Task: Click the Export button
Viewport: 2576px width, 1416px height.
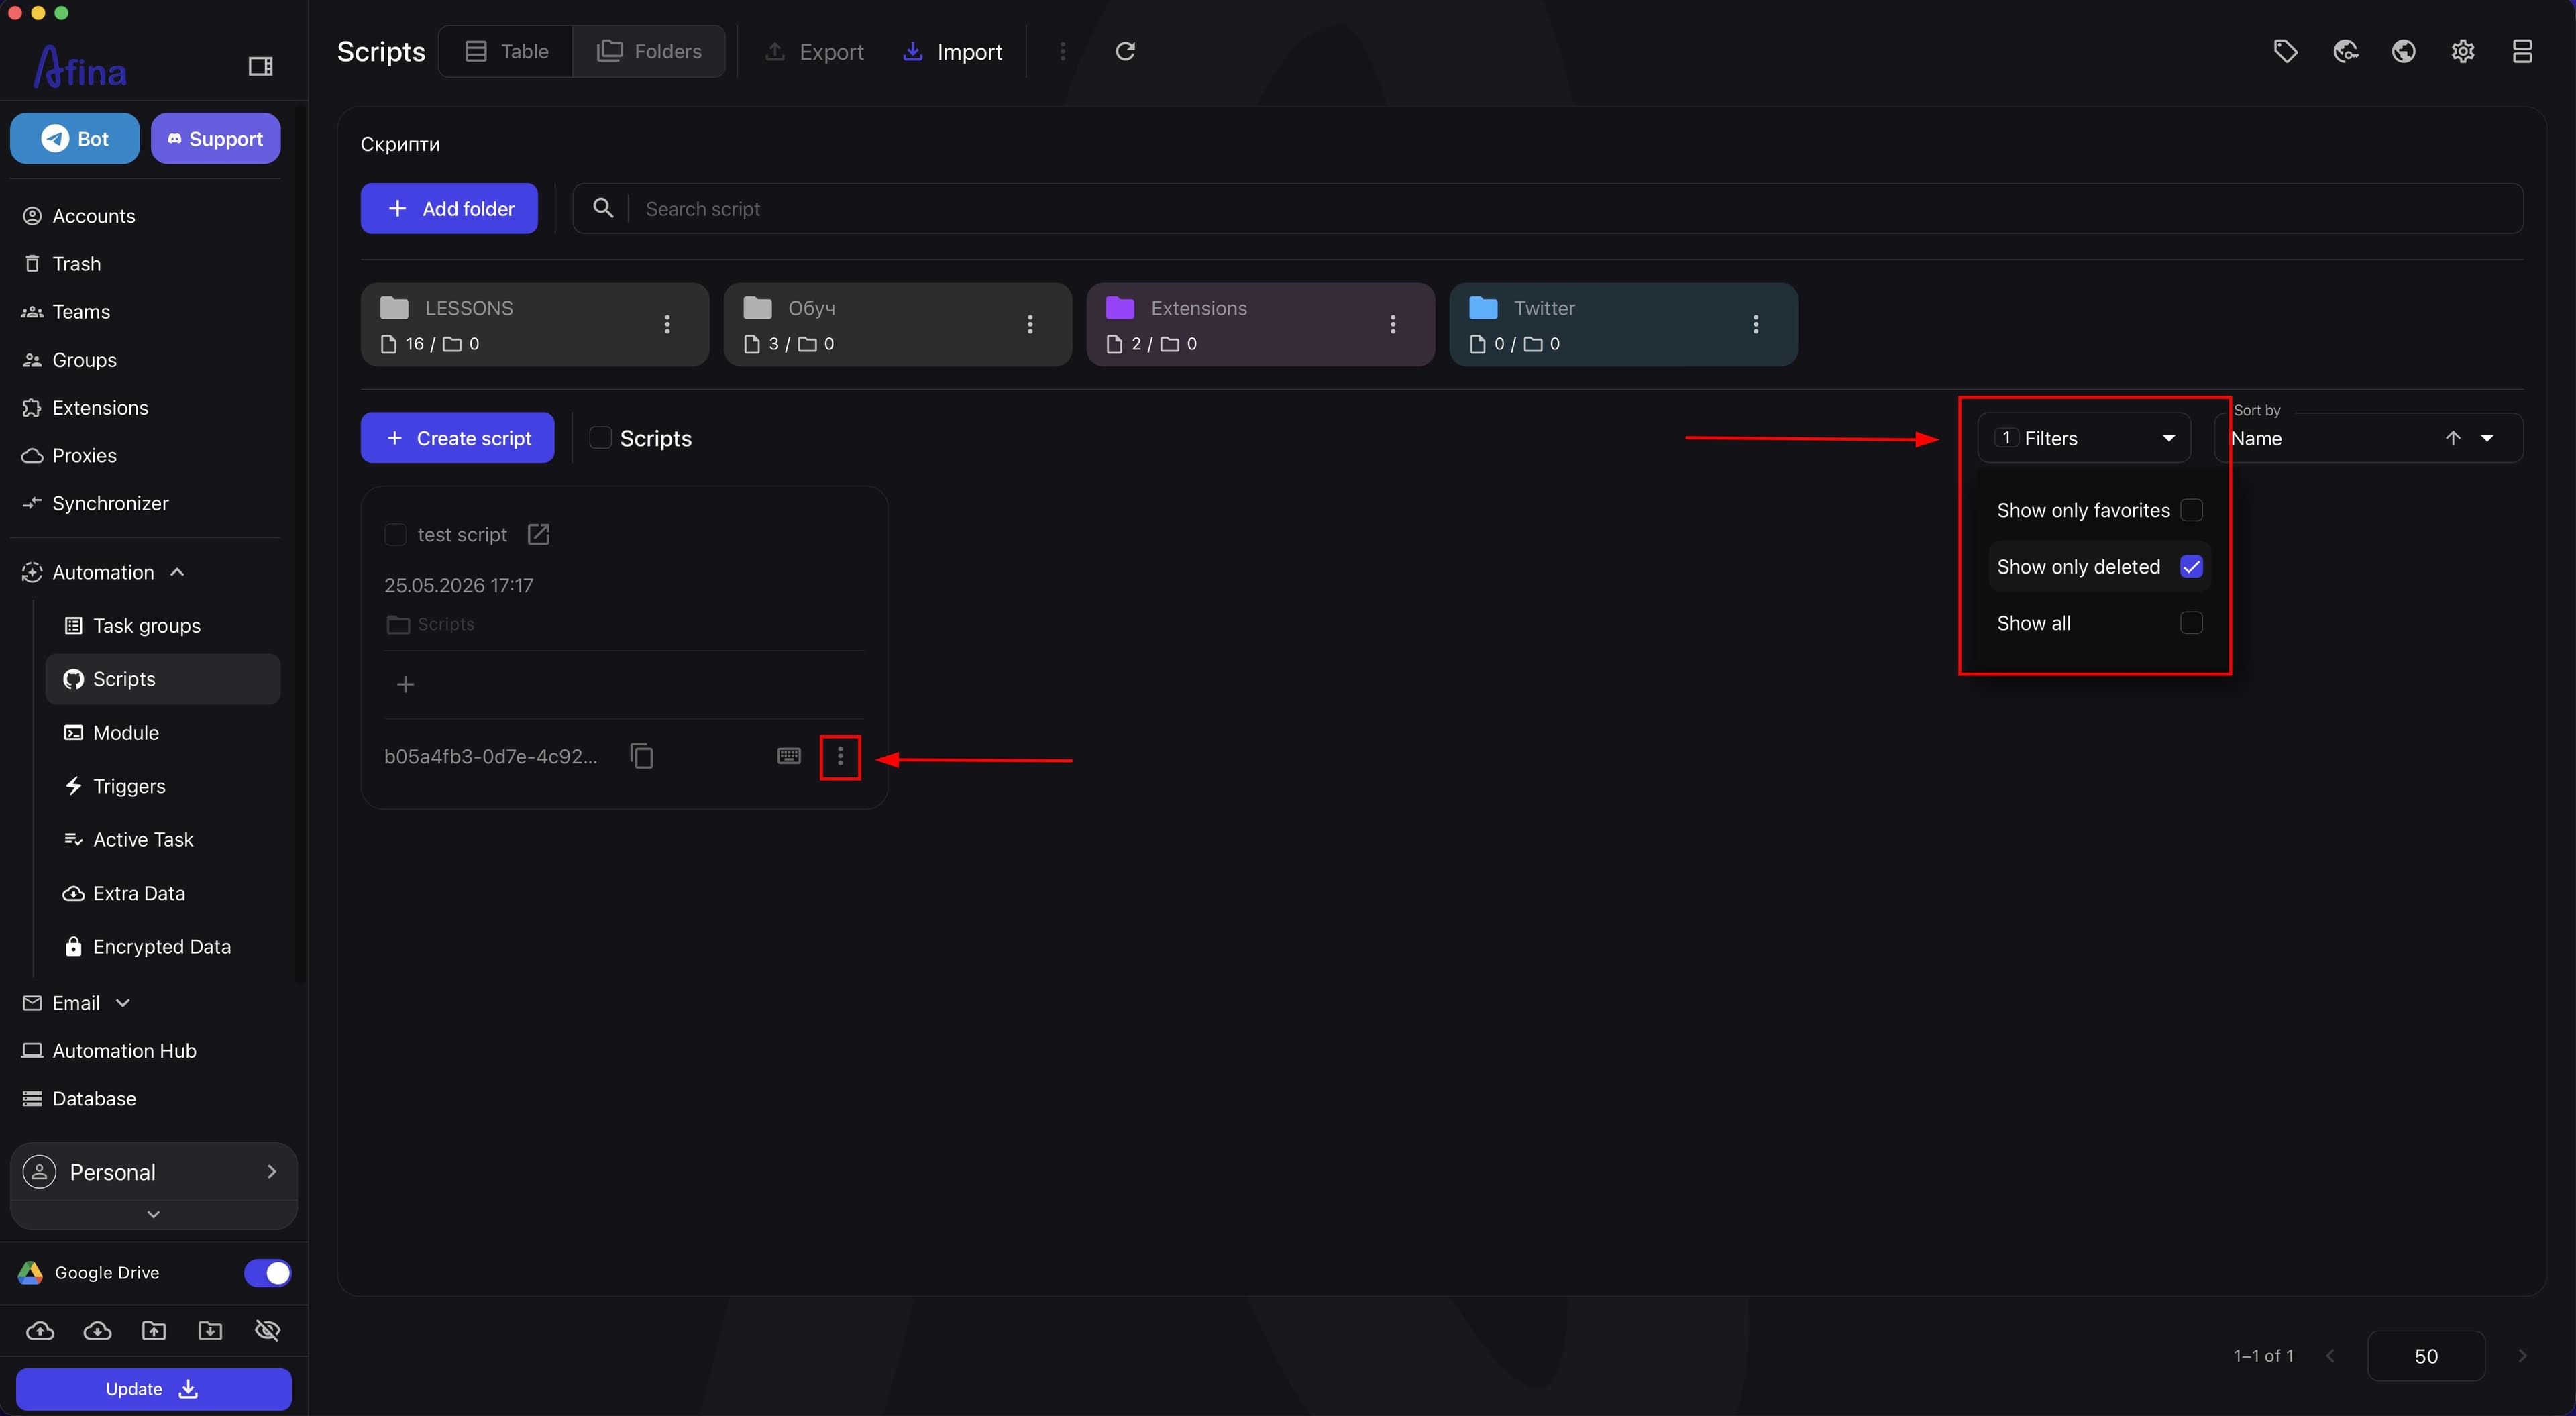Action: [x=814, y=51]
